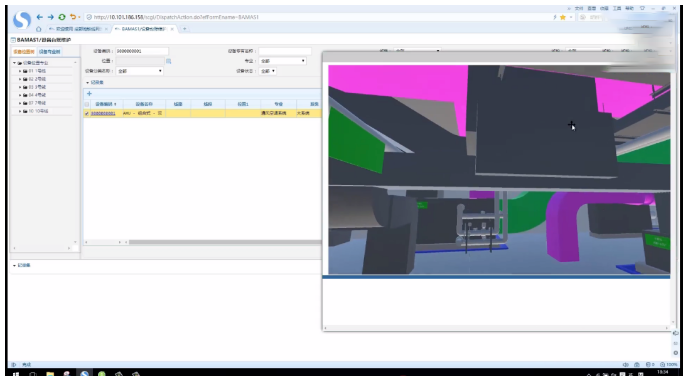Image resolution: width=689 pixels, height=380 pixels.
Task: Switch to the first browser tab
Action: [x=78, y=29]
